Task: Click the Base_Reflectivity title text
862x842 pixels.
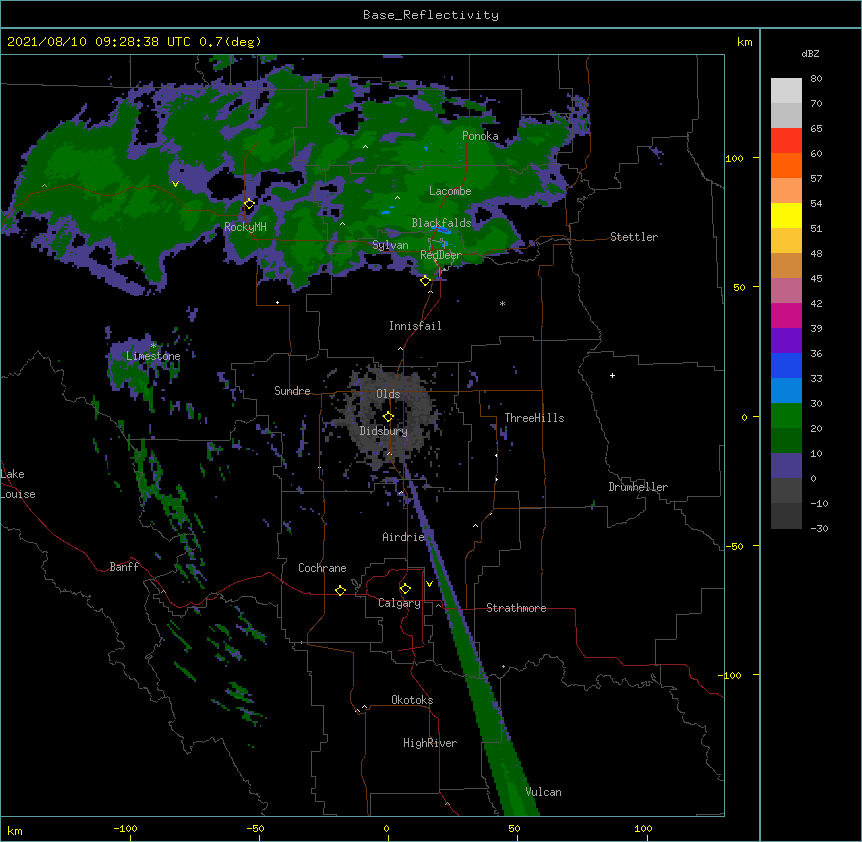Action: click(x=431, y=15)
